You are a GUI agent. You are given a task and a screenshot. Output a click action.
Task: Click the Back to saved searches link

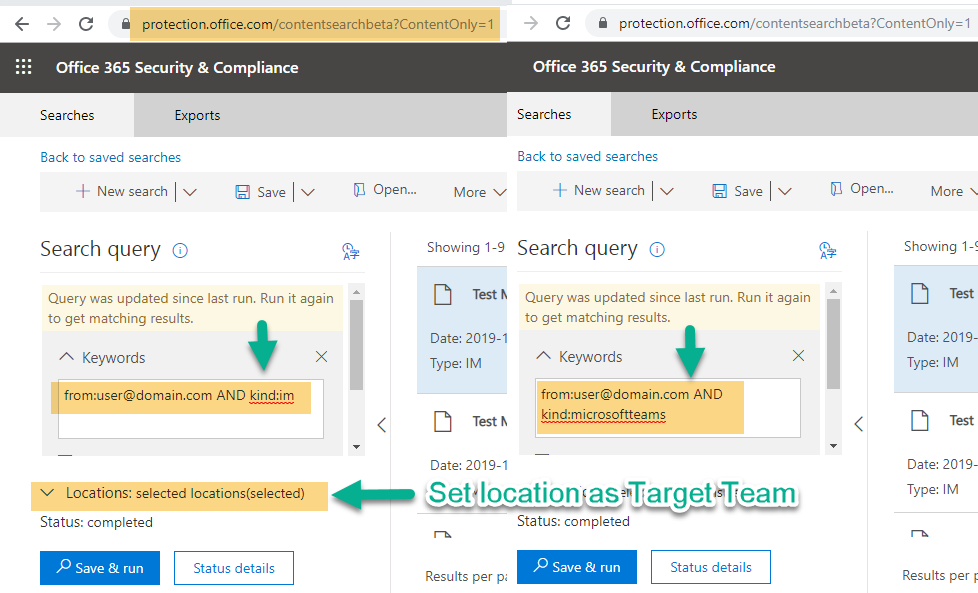(x=110, y=157)
